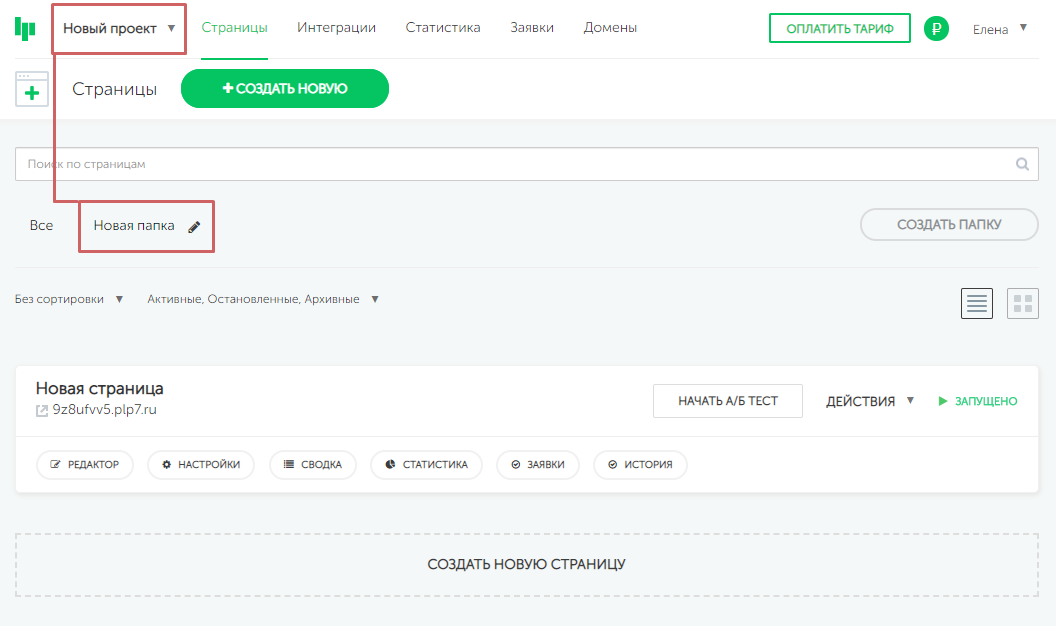Open the Редактор page editor
This screenshot has height=626, width=1056.
coord(85,465)
